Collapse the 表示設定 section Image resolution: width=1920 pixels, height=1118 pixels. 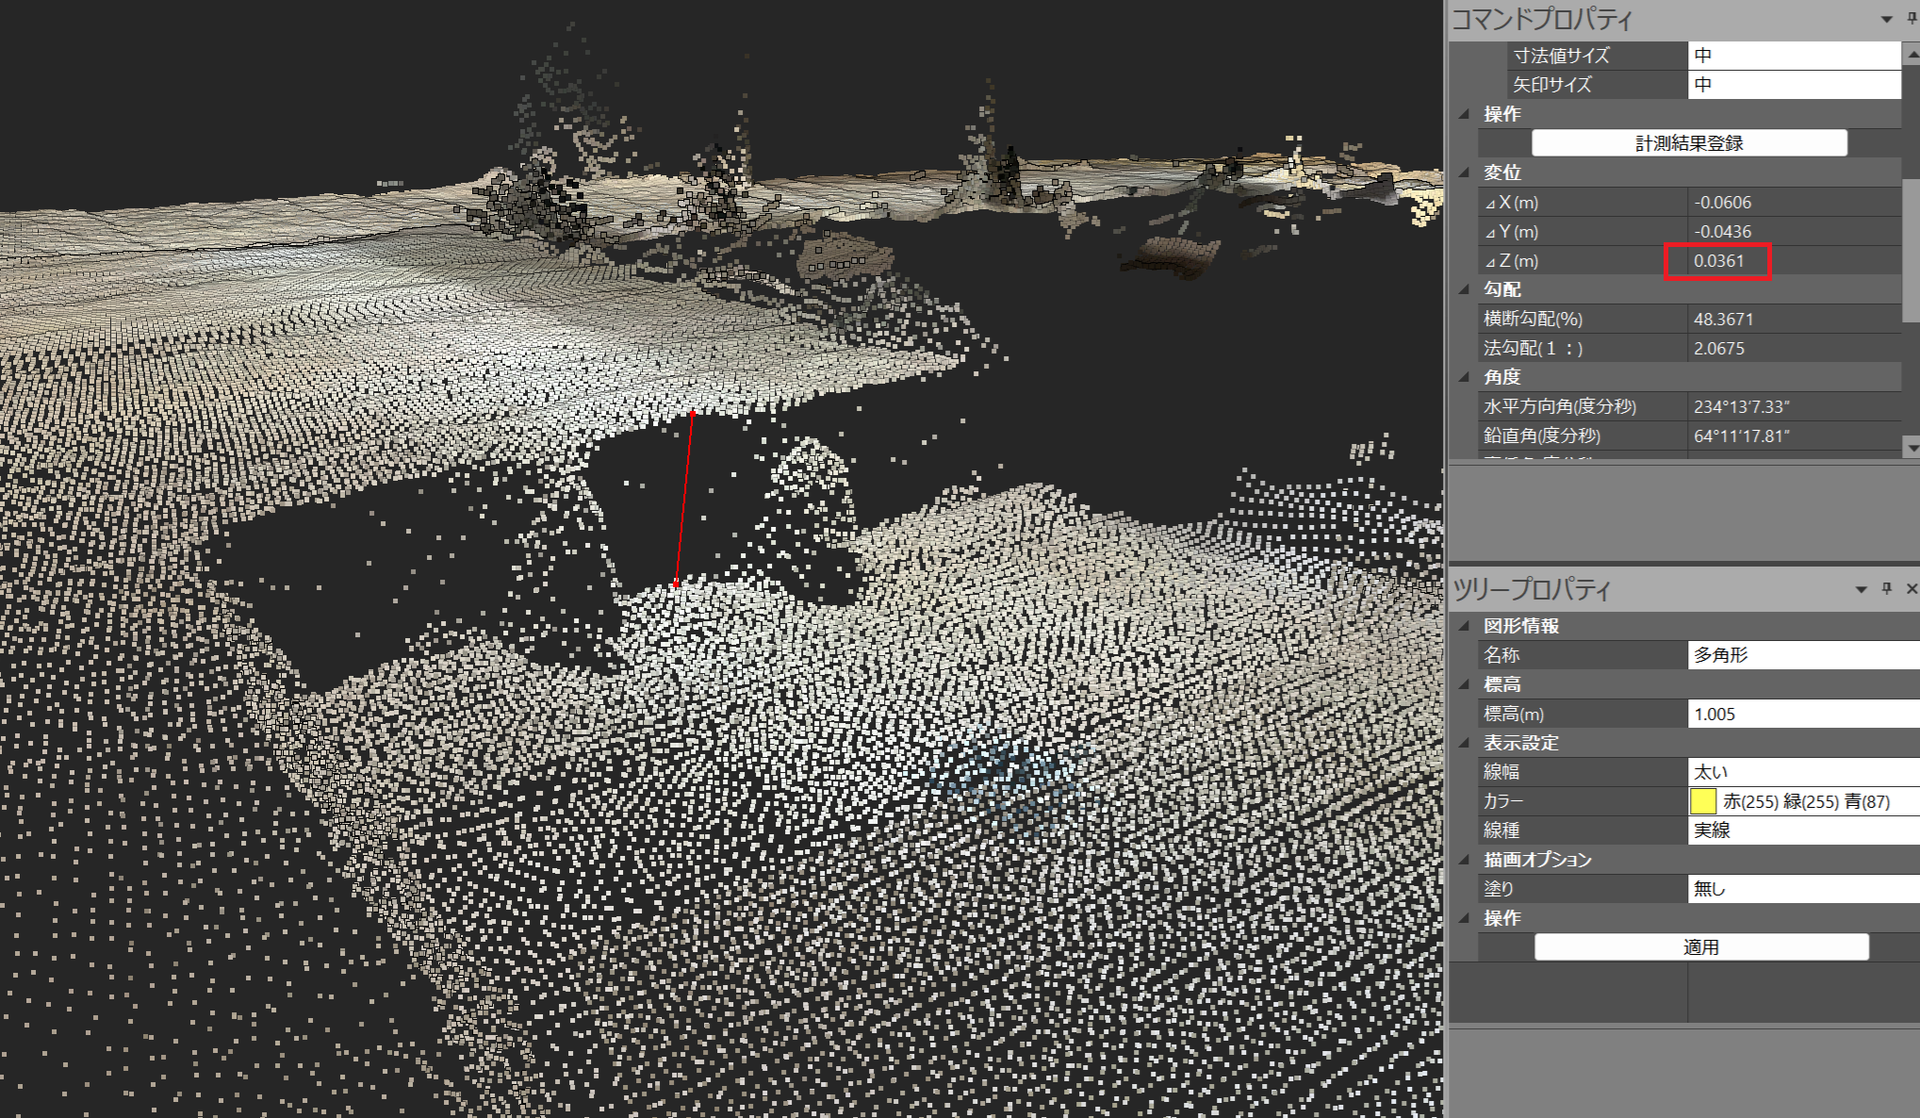(1464, 743)
